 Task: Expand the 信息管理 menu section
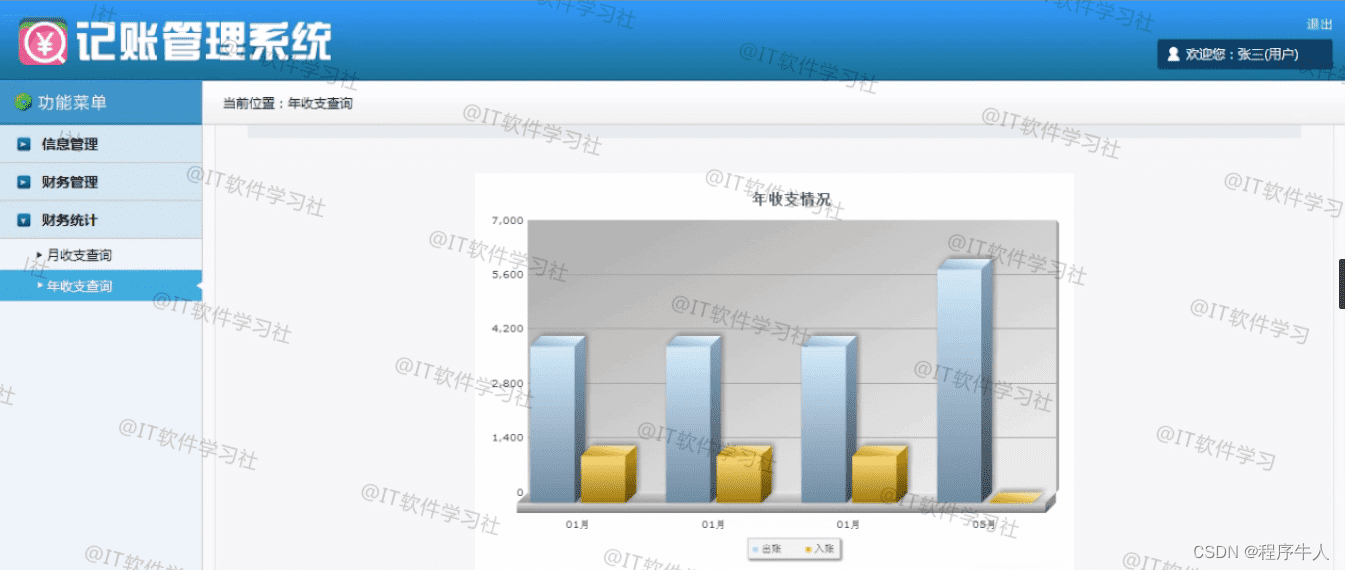pyautogui.click(x=101, y=144)
